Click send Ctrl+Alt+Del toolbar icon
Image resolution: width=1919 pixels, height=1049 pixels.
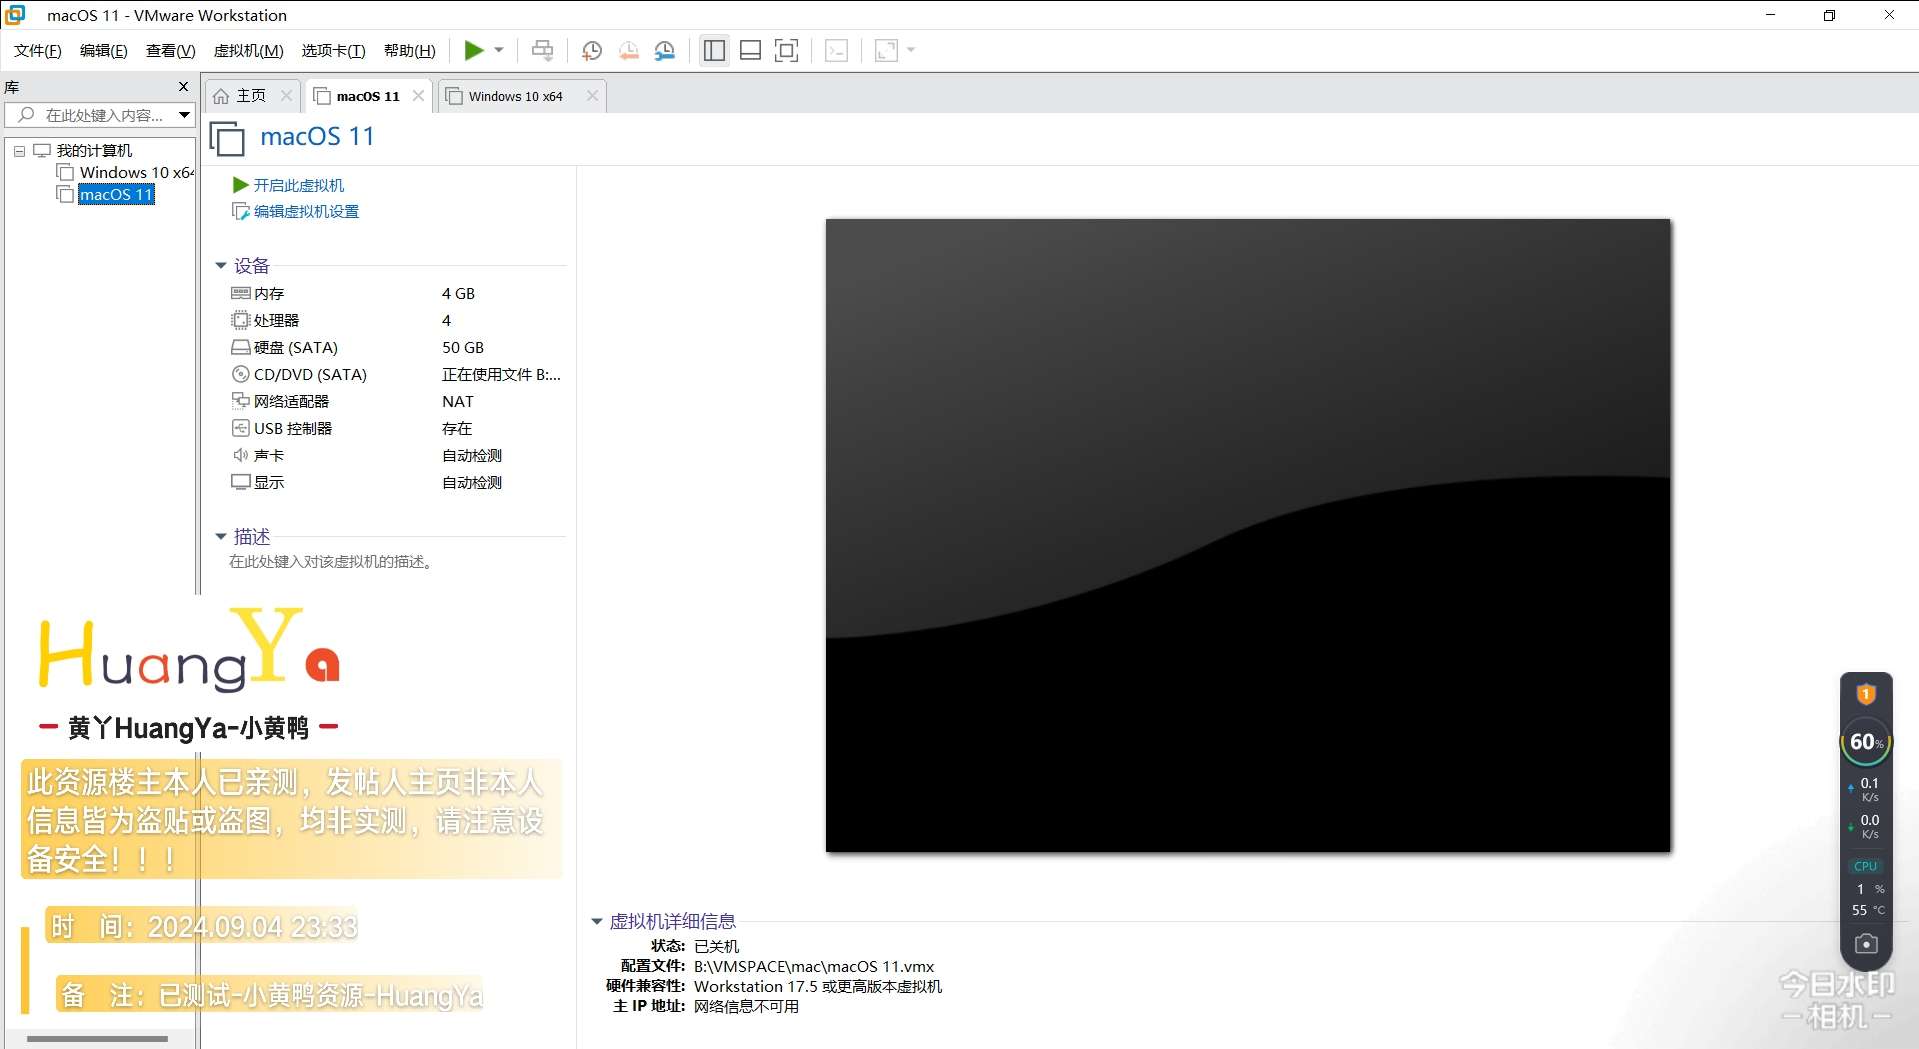tap(542, 50)
